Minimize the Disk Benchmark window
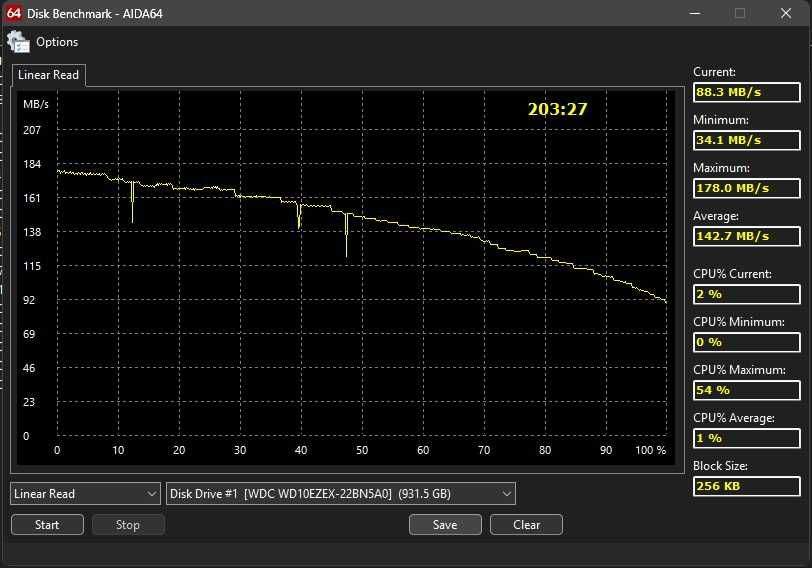The width and height of the screenshot is (812, 568). click(695, 13)
